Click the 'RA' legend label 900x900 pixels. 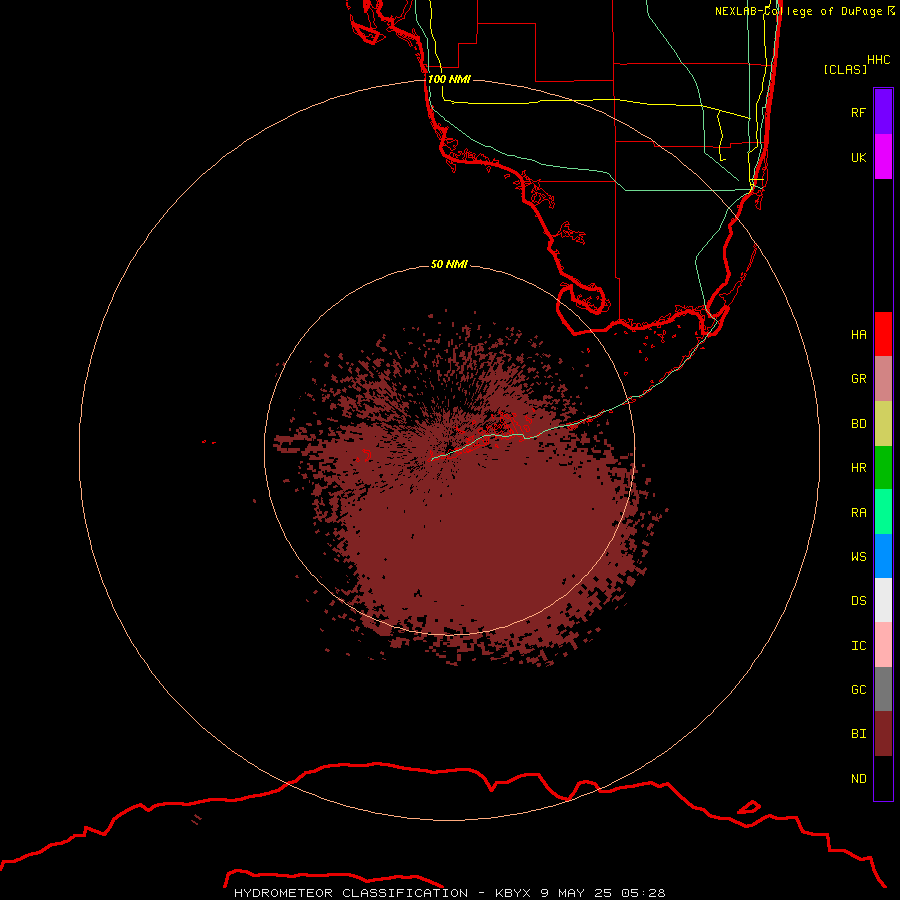tap(858, 513)
